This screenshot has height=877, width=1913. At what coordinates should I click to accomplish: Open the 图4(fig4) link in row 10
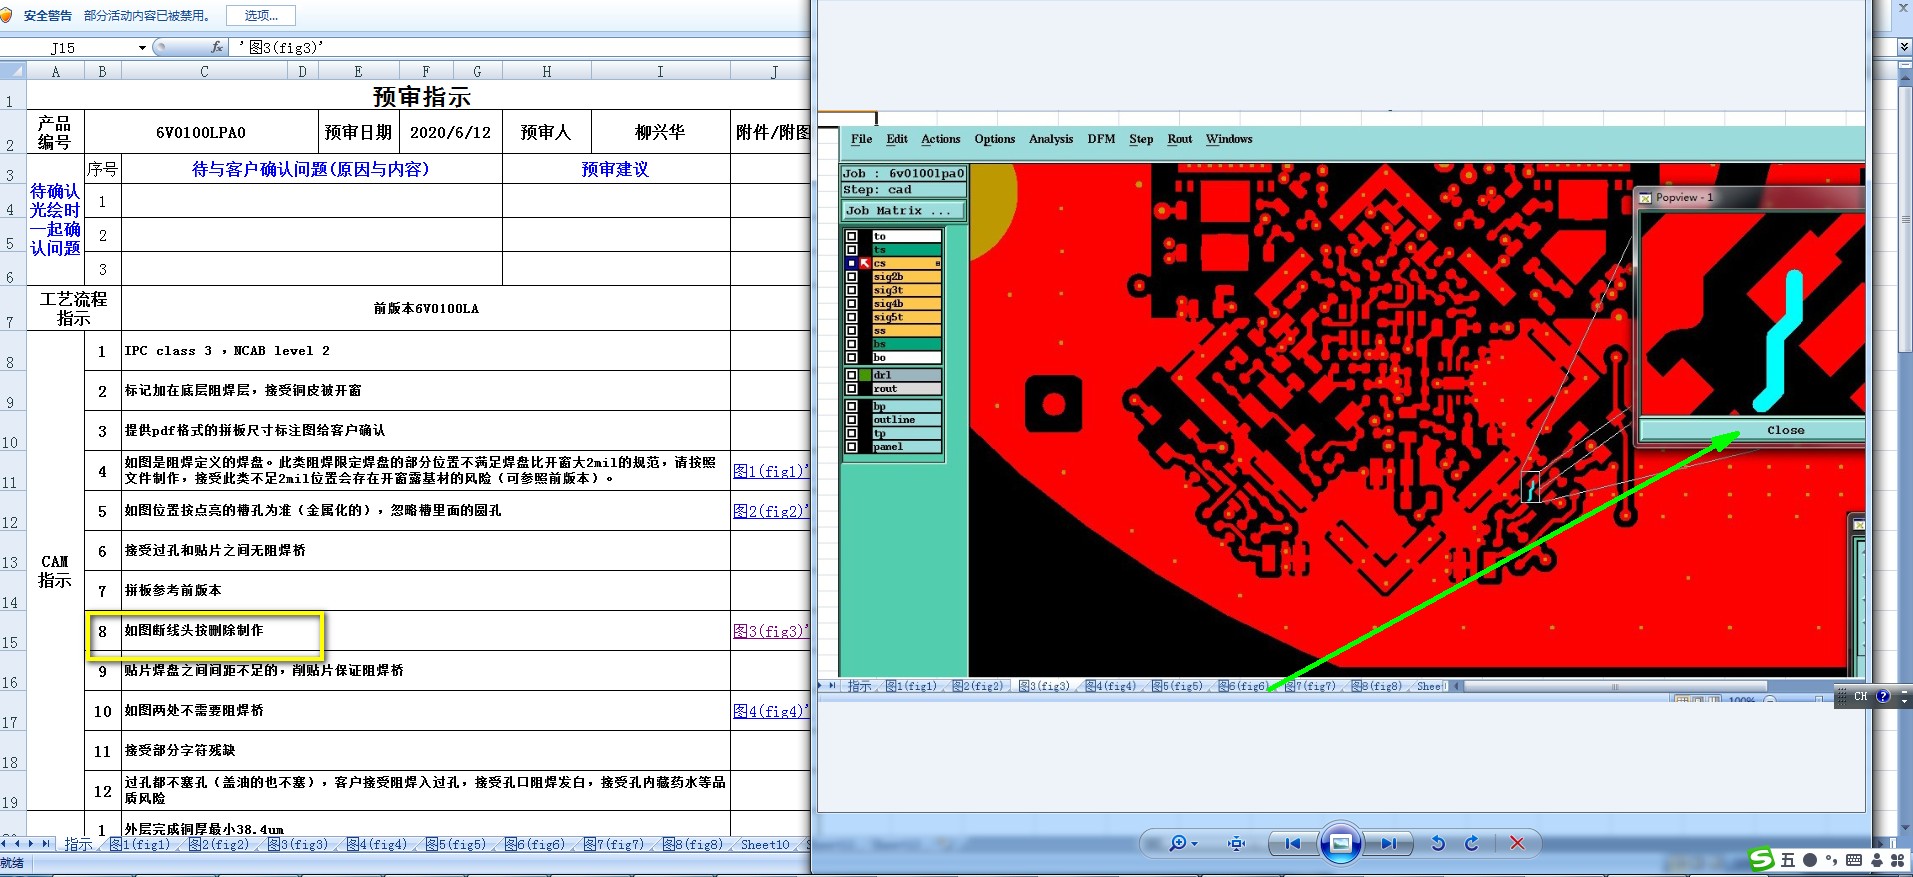coord(770,711)
